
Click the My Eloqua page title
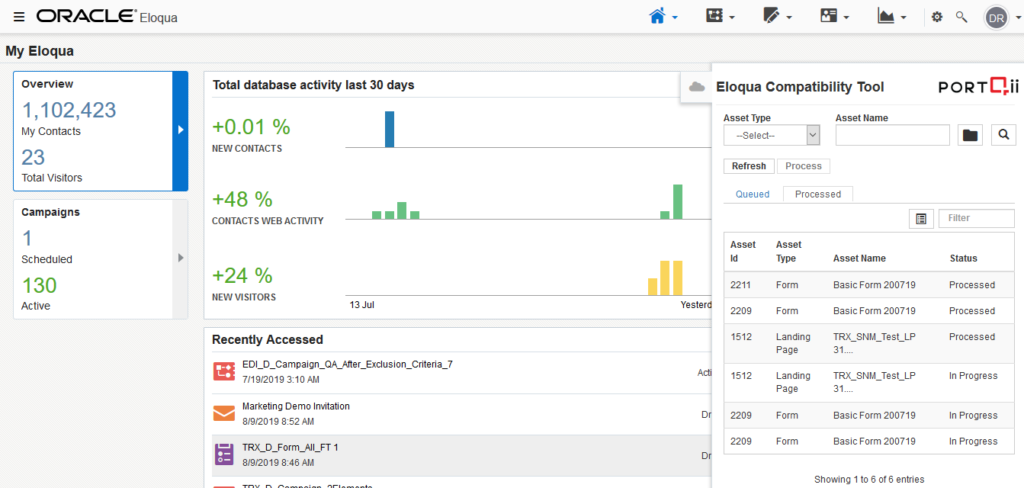point(40,50)
